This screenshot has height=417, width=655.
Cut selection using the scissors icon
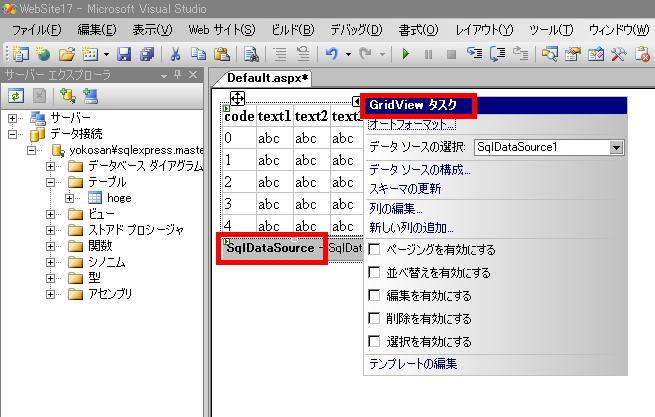tap(175, 54)
